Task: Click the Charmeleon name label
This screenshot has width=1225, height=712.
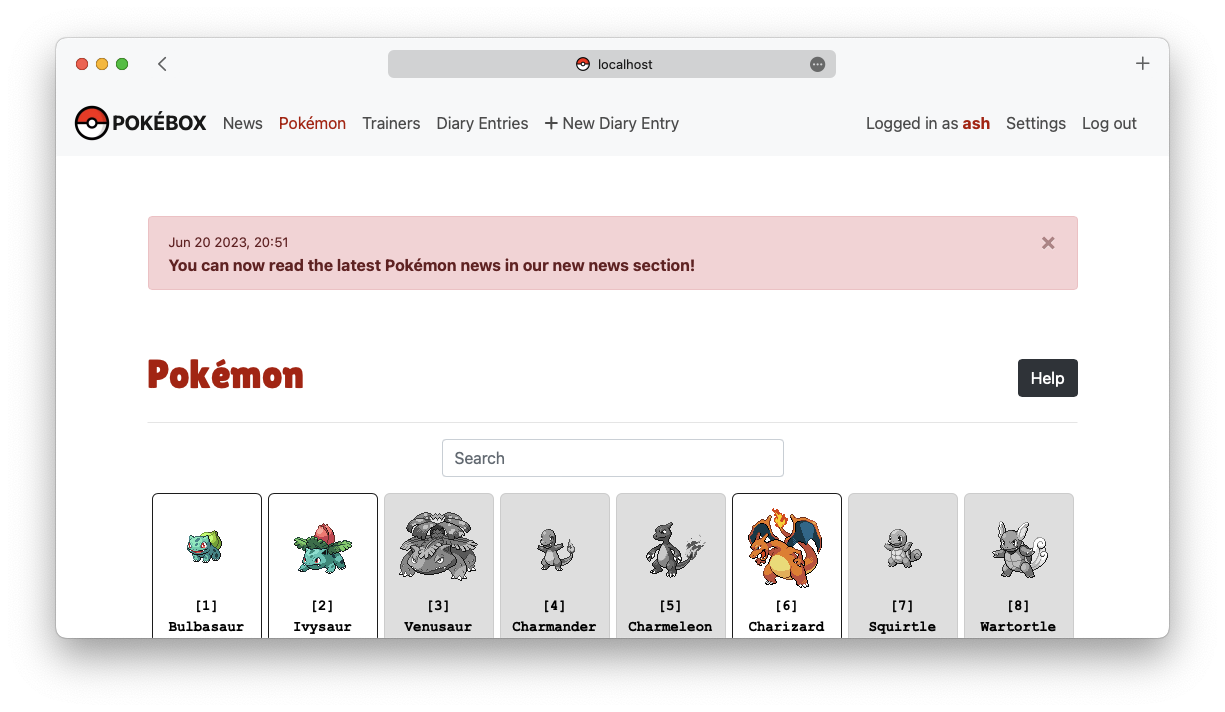Action: click(670, 627)
